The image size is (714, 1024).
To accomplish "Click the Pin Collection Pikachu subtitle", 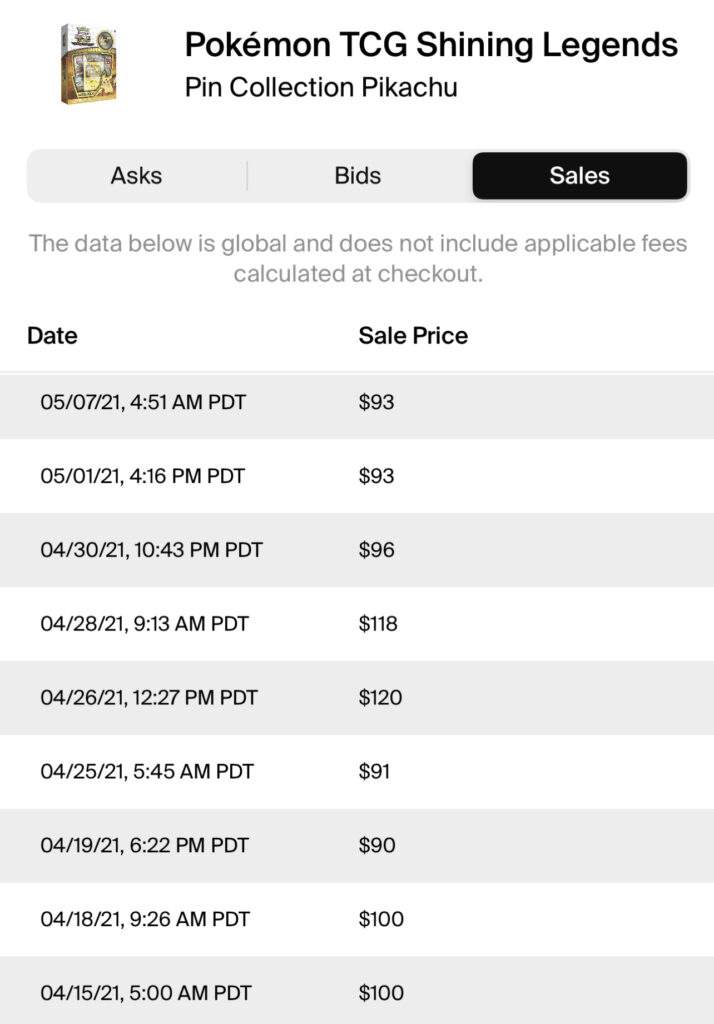I will point(321,87).
